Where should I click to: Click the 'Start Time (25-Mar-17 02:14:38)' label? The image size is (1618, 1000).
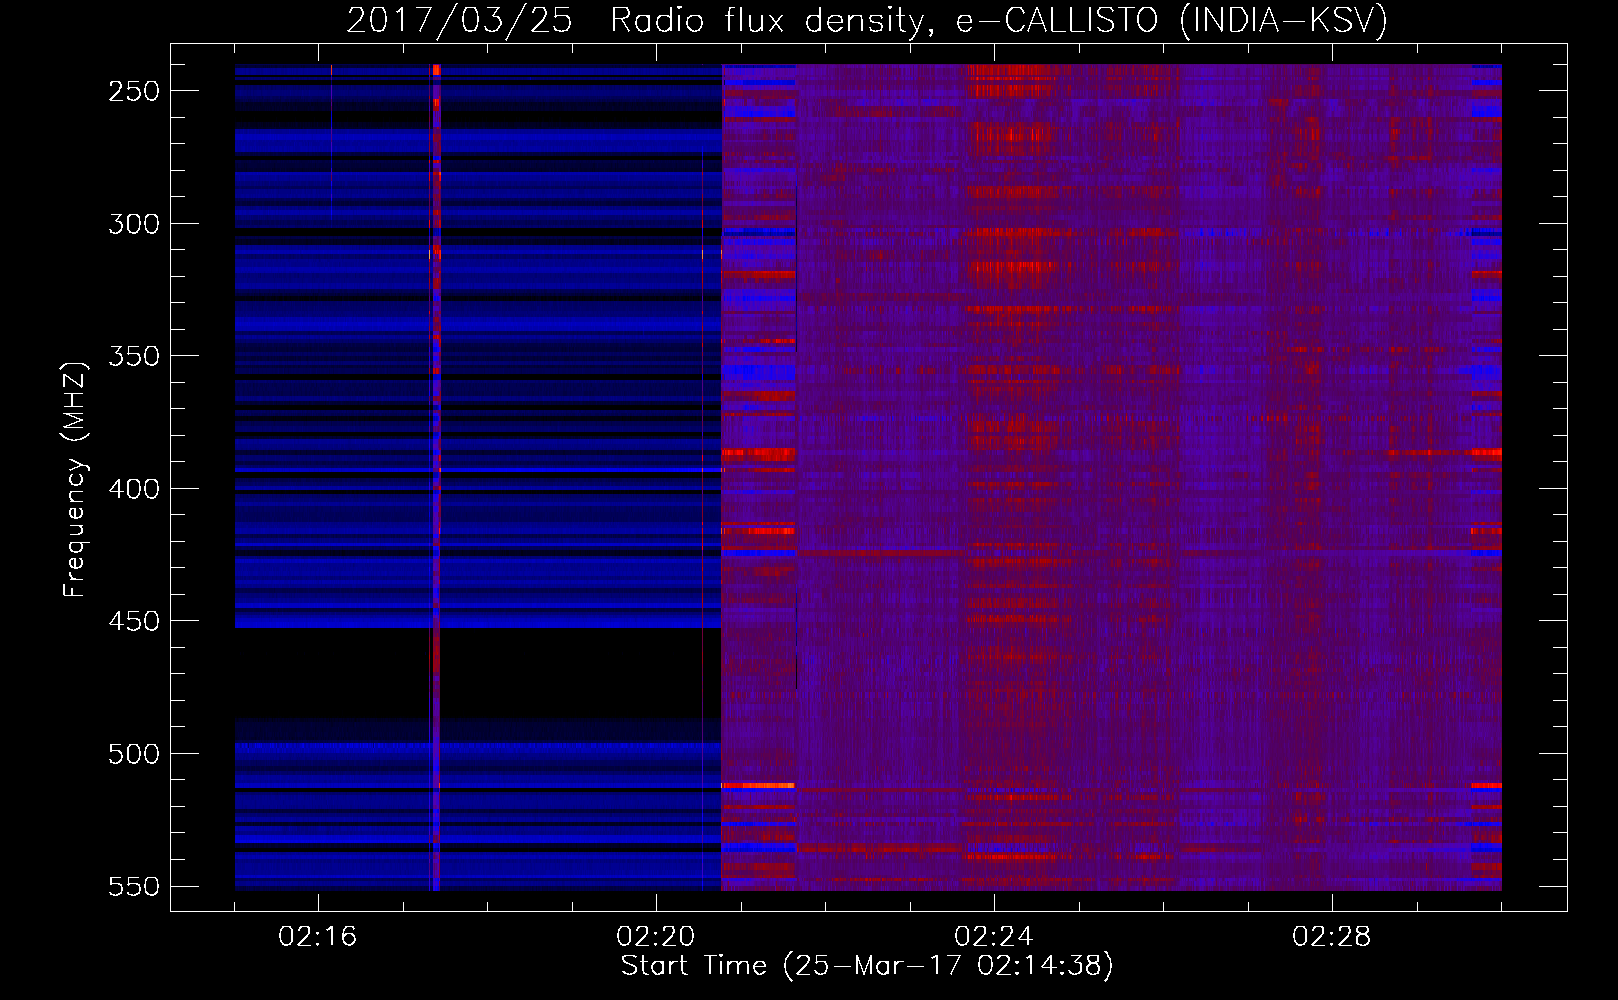pyautogui.click(x=867, y=966)
